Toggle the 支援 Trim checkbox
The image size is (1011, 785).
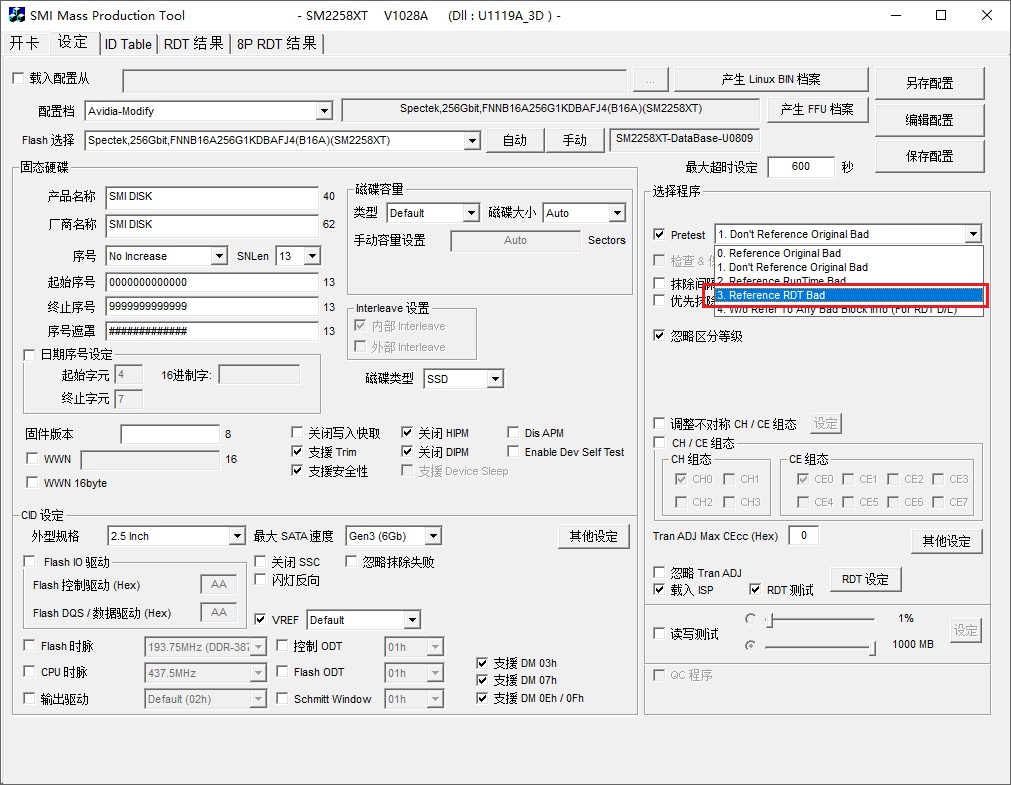pyautogui.click(x=298, y=452)
